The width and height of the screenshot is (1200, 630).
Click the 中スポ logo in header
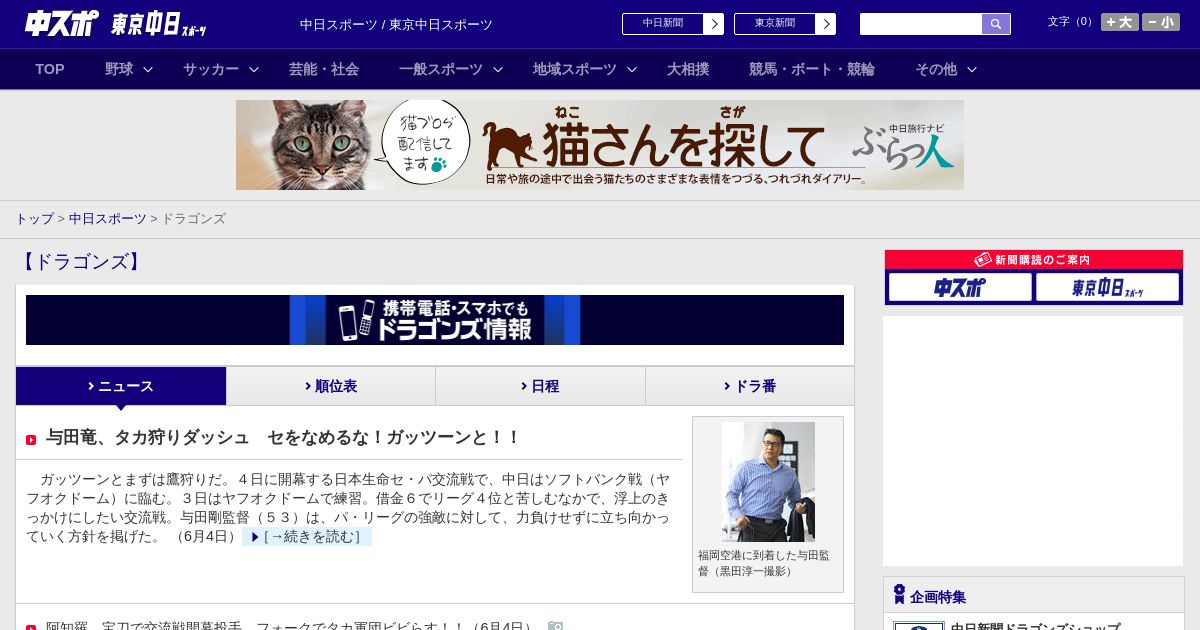(x=61, y=23)
